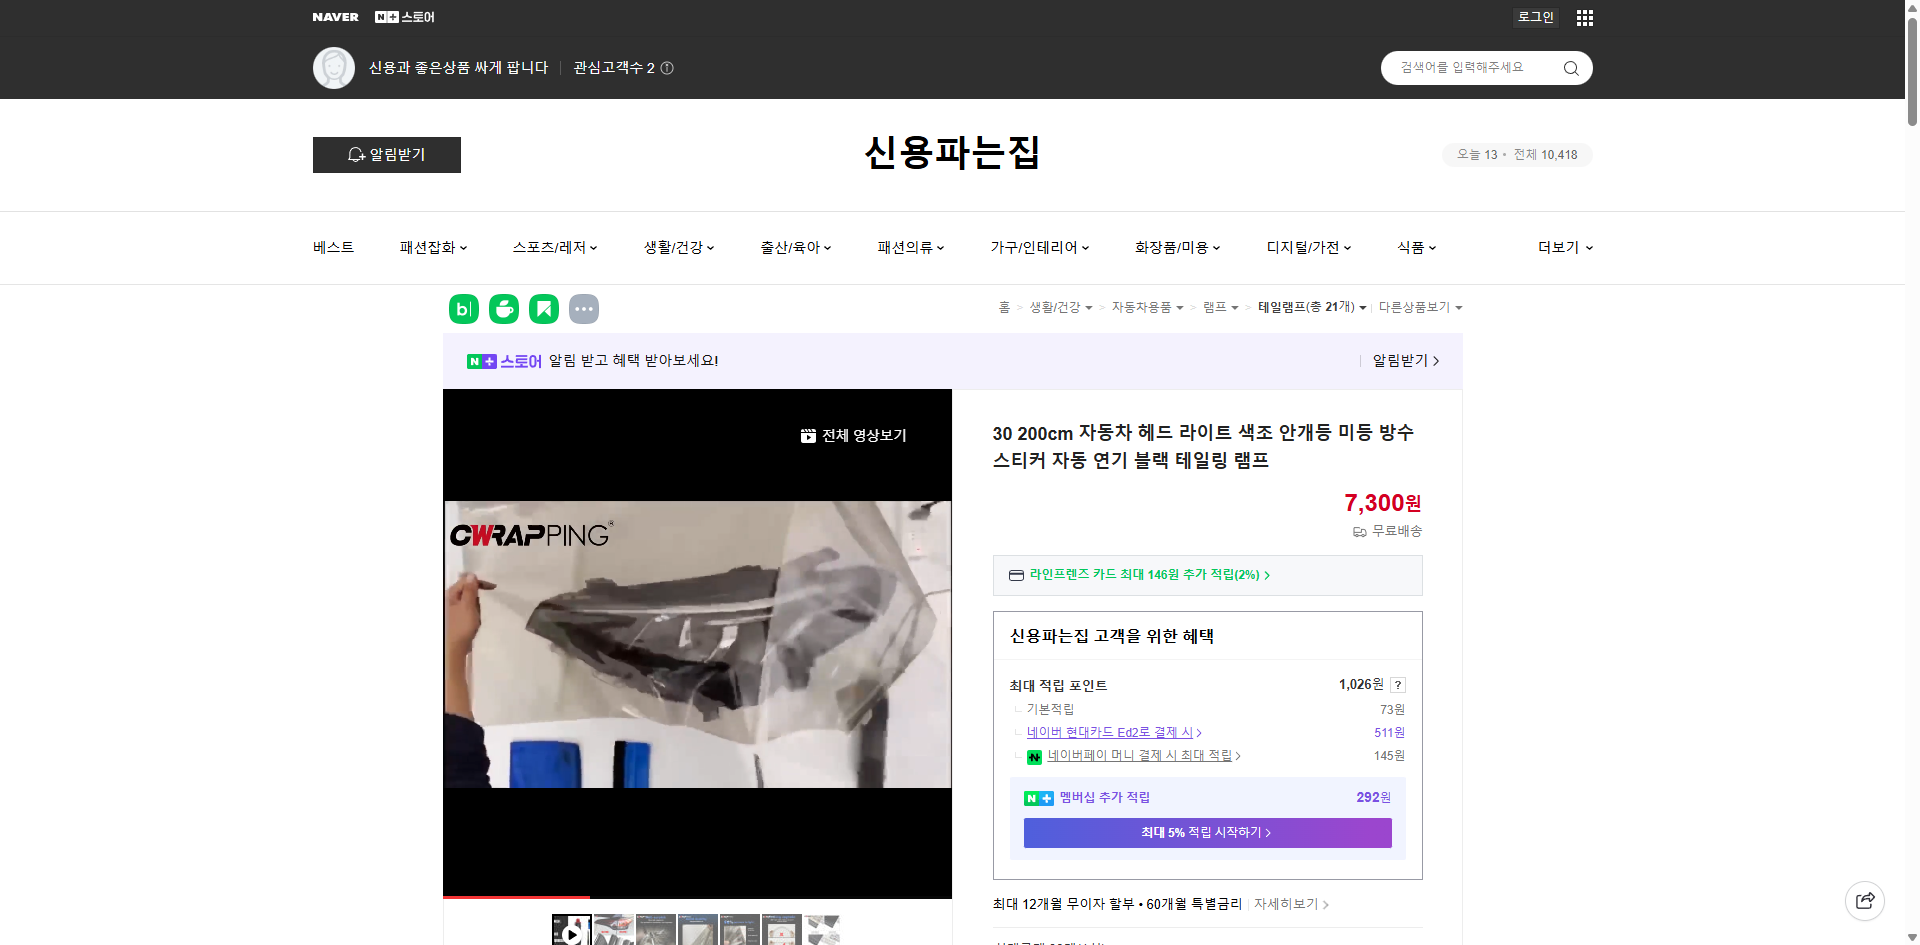
Task: Expand the 더보기 category dropdown
Action: pyautogui.click(x=1564, y=247)
